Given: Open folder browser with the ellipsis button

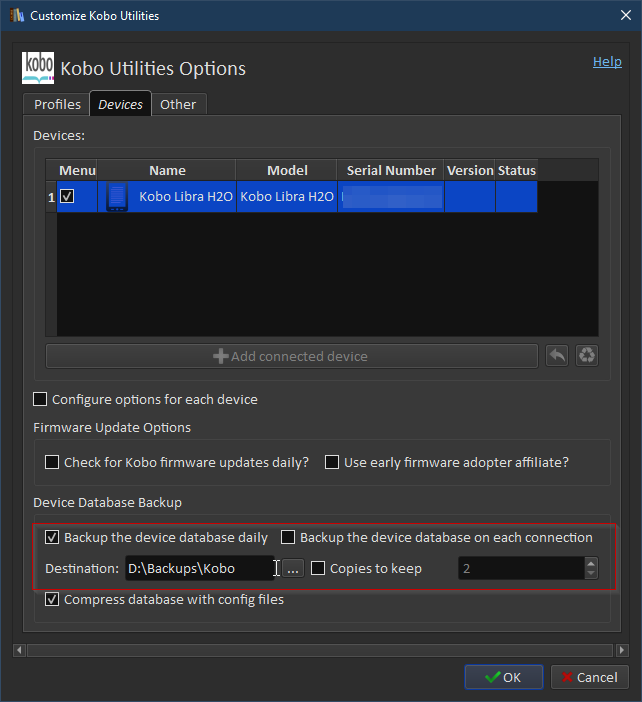Looking at the screenshot, I should (292, 569).
